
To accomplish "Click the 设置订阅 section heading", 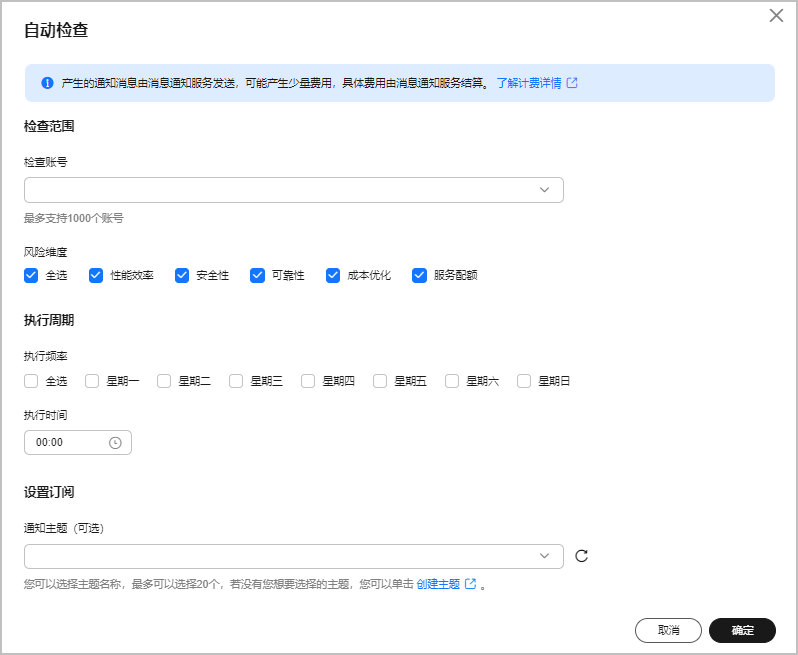I will (49, 492).
